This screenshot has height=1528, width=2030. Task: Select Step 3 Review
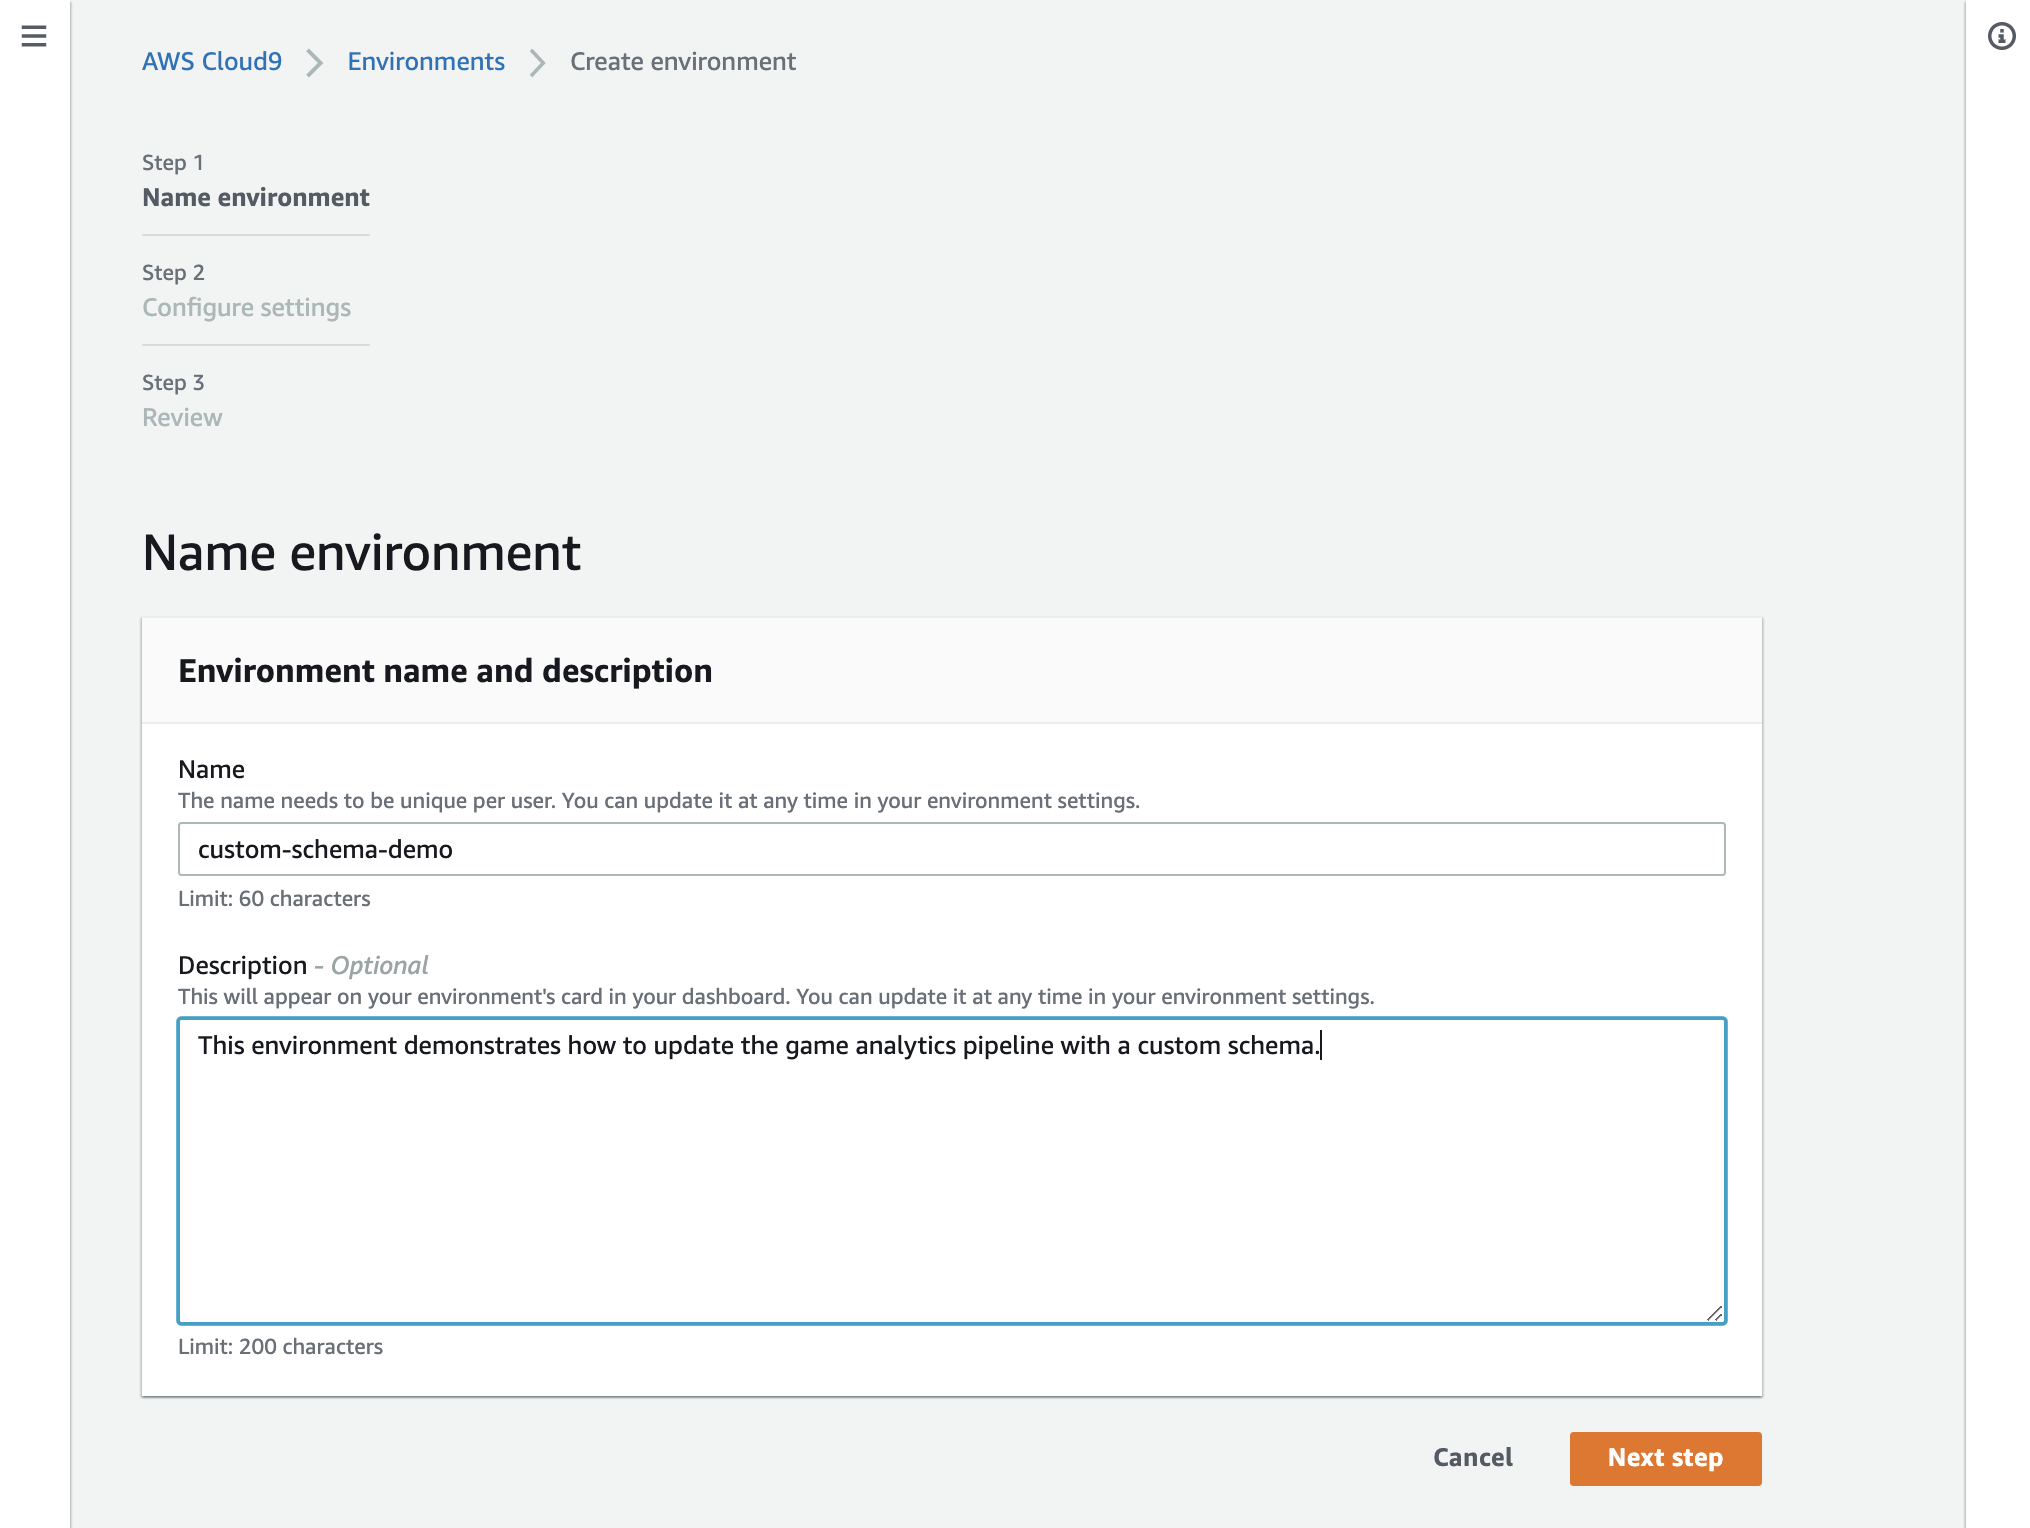[x=182, y=417]
